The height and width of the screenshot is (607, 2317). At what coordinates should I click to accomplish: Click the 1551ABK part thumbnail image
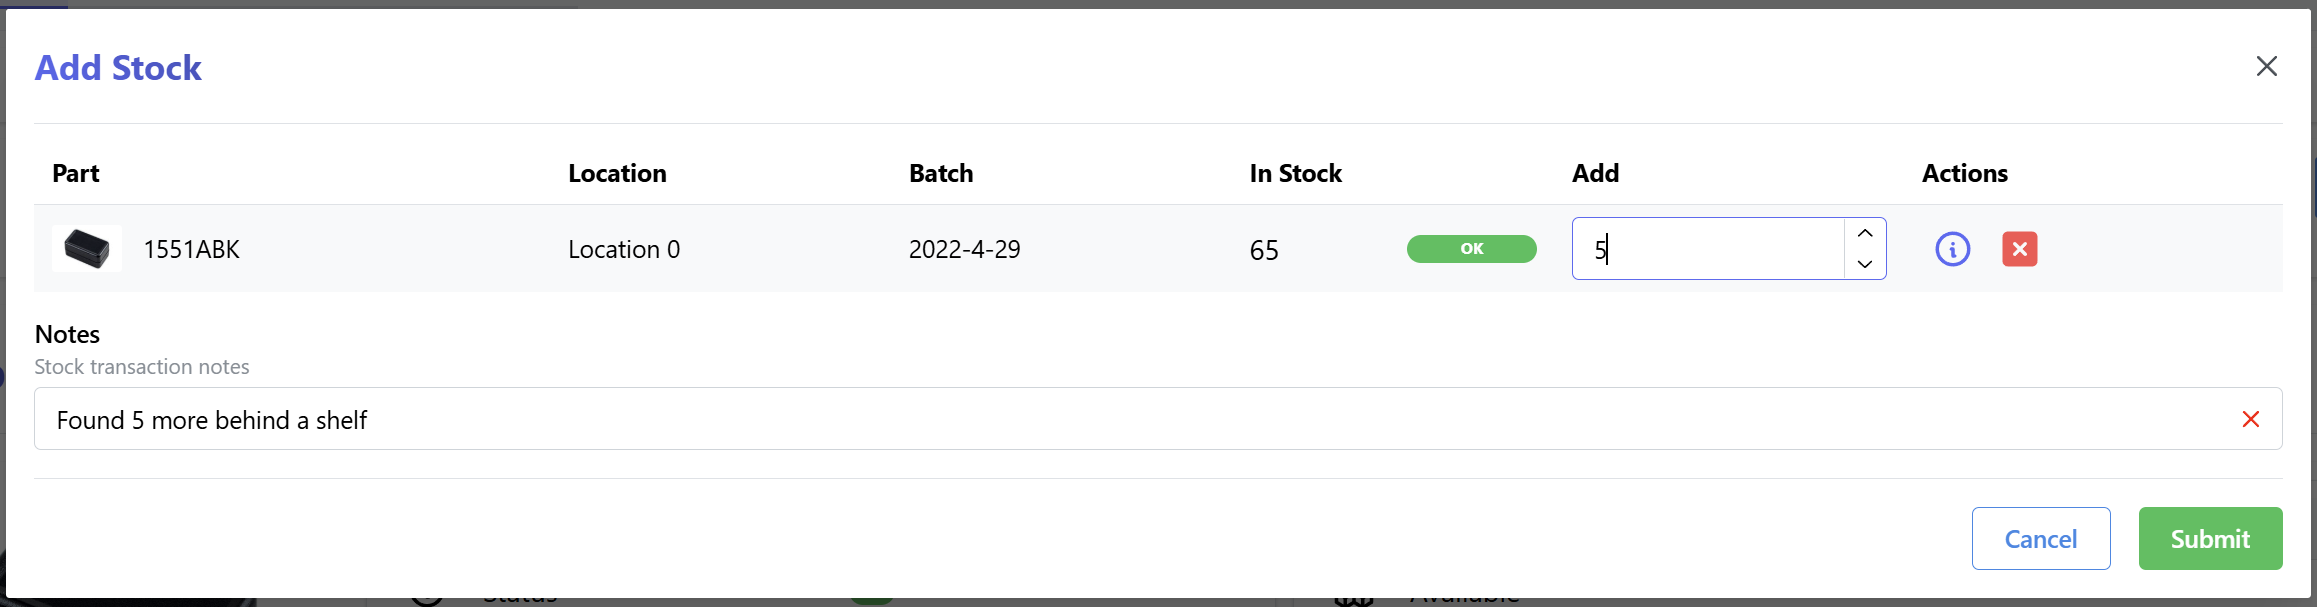[87, 248]
